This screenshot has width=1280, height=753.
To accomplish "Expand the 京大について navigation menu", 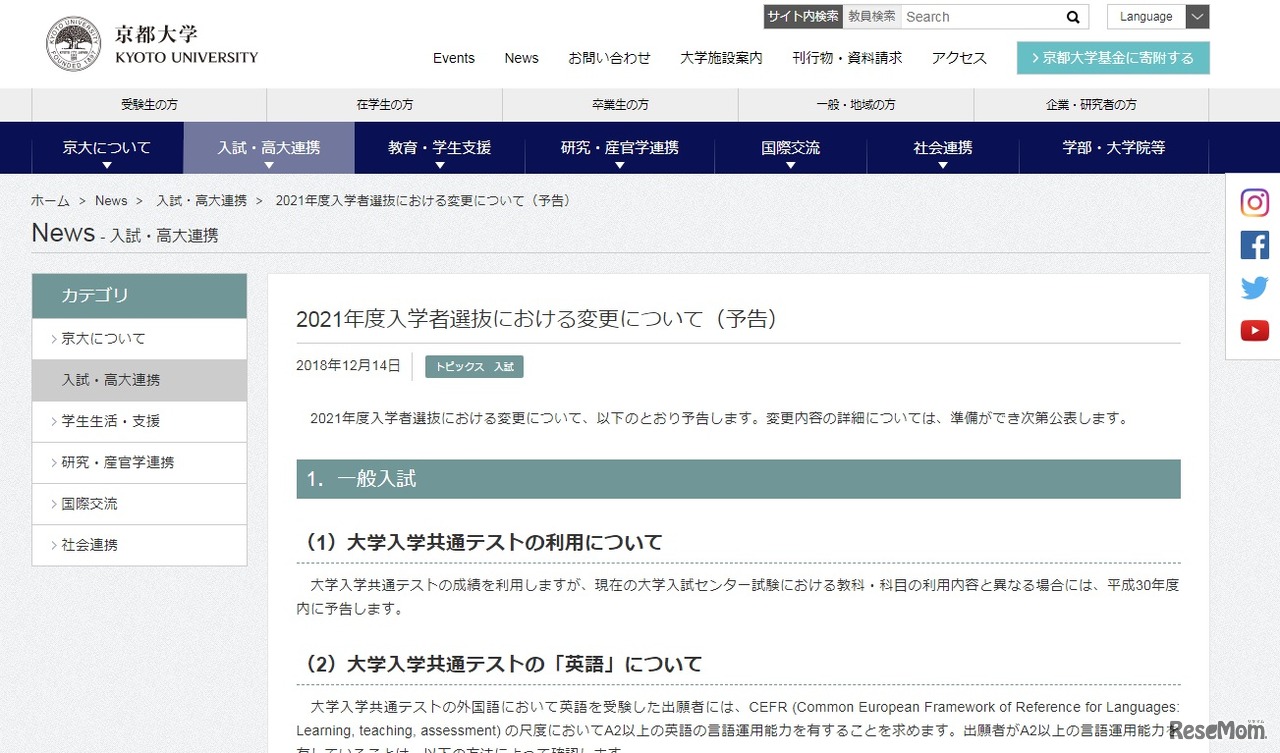I will 107,148.
